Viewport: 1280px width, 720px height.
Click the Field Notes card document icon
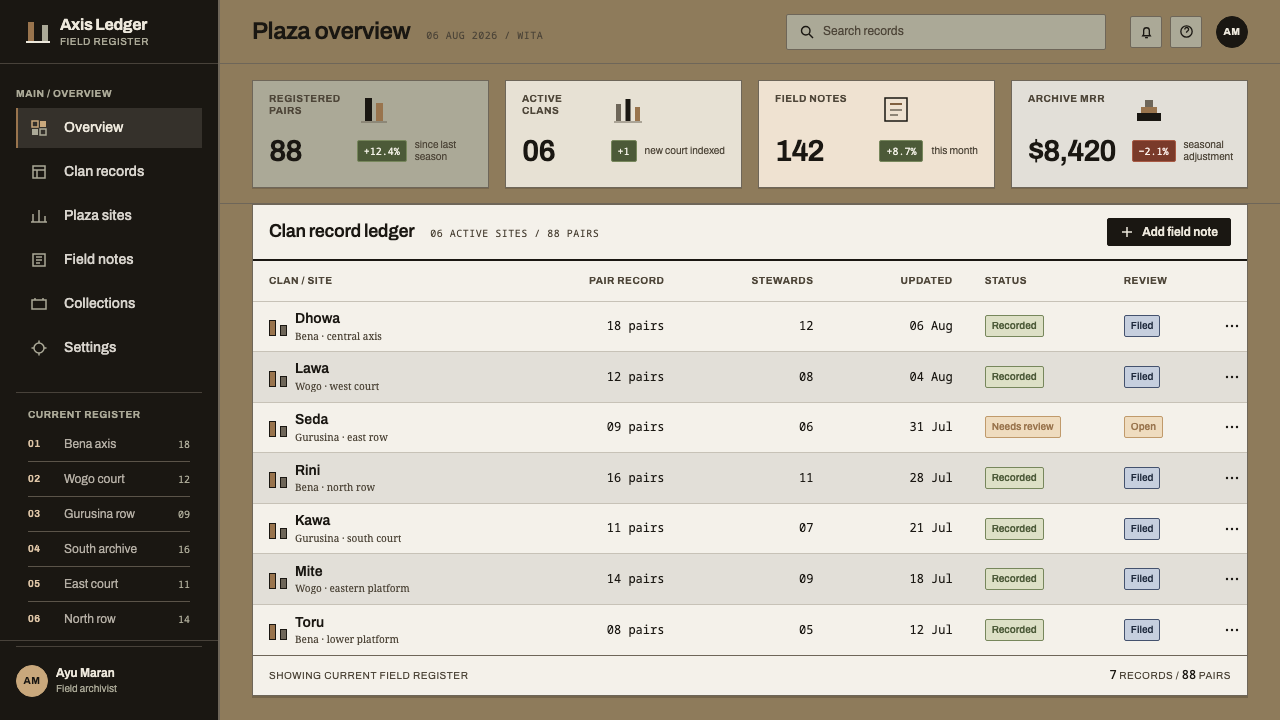point(896,109)
